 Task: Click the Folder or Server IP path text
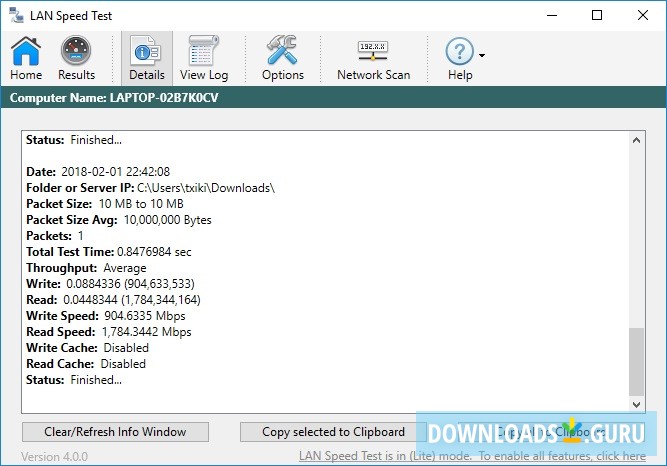click(x=206, y=188)
